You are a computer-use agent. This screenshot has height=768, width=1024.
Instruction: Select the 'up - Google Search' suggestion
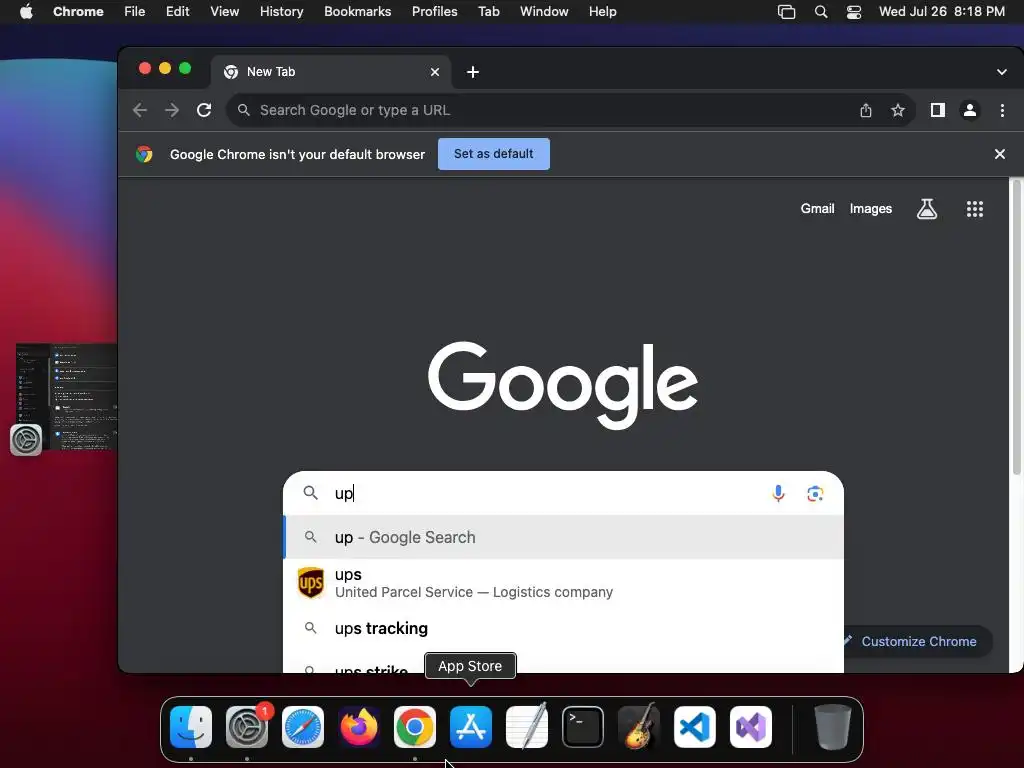[x=564, y=537]
